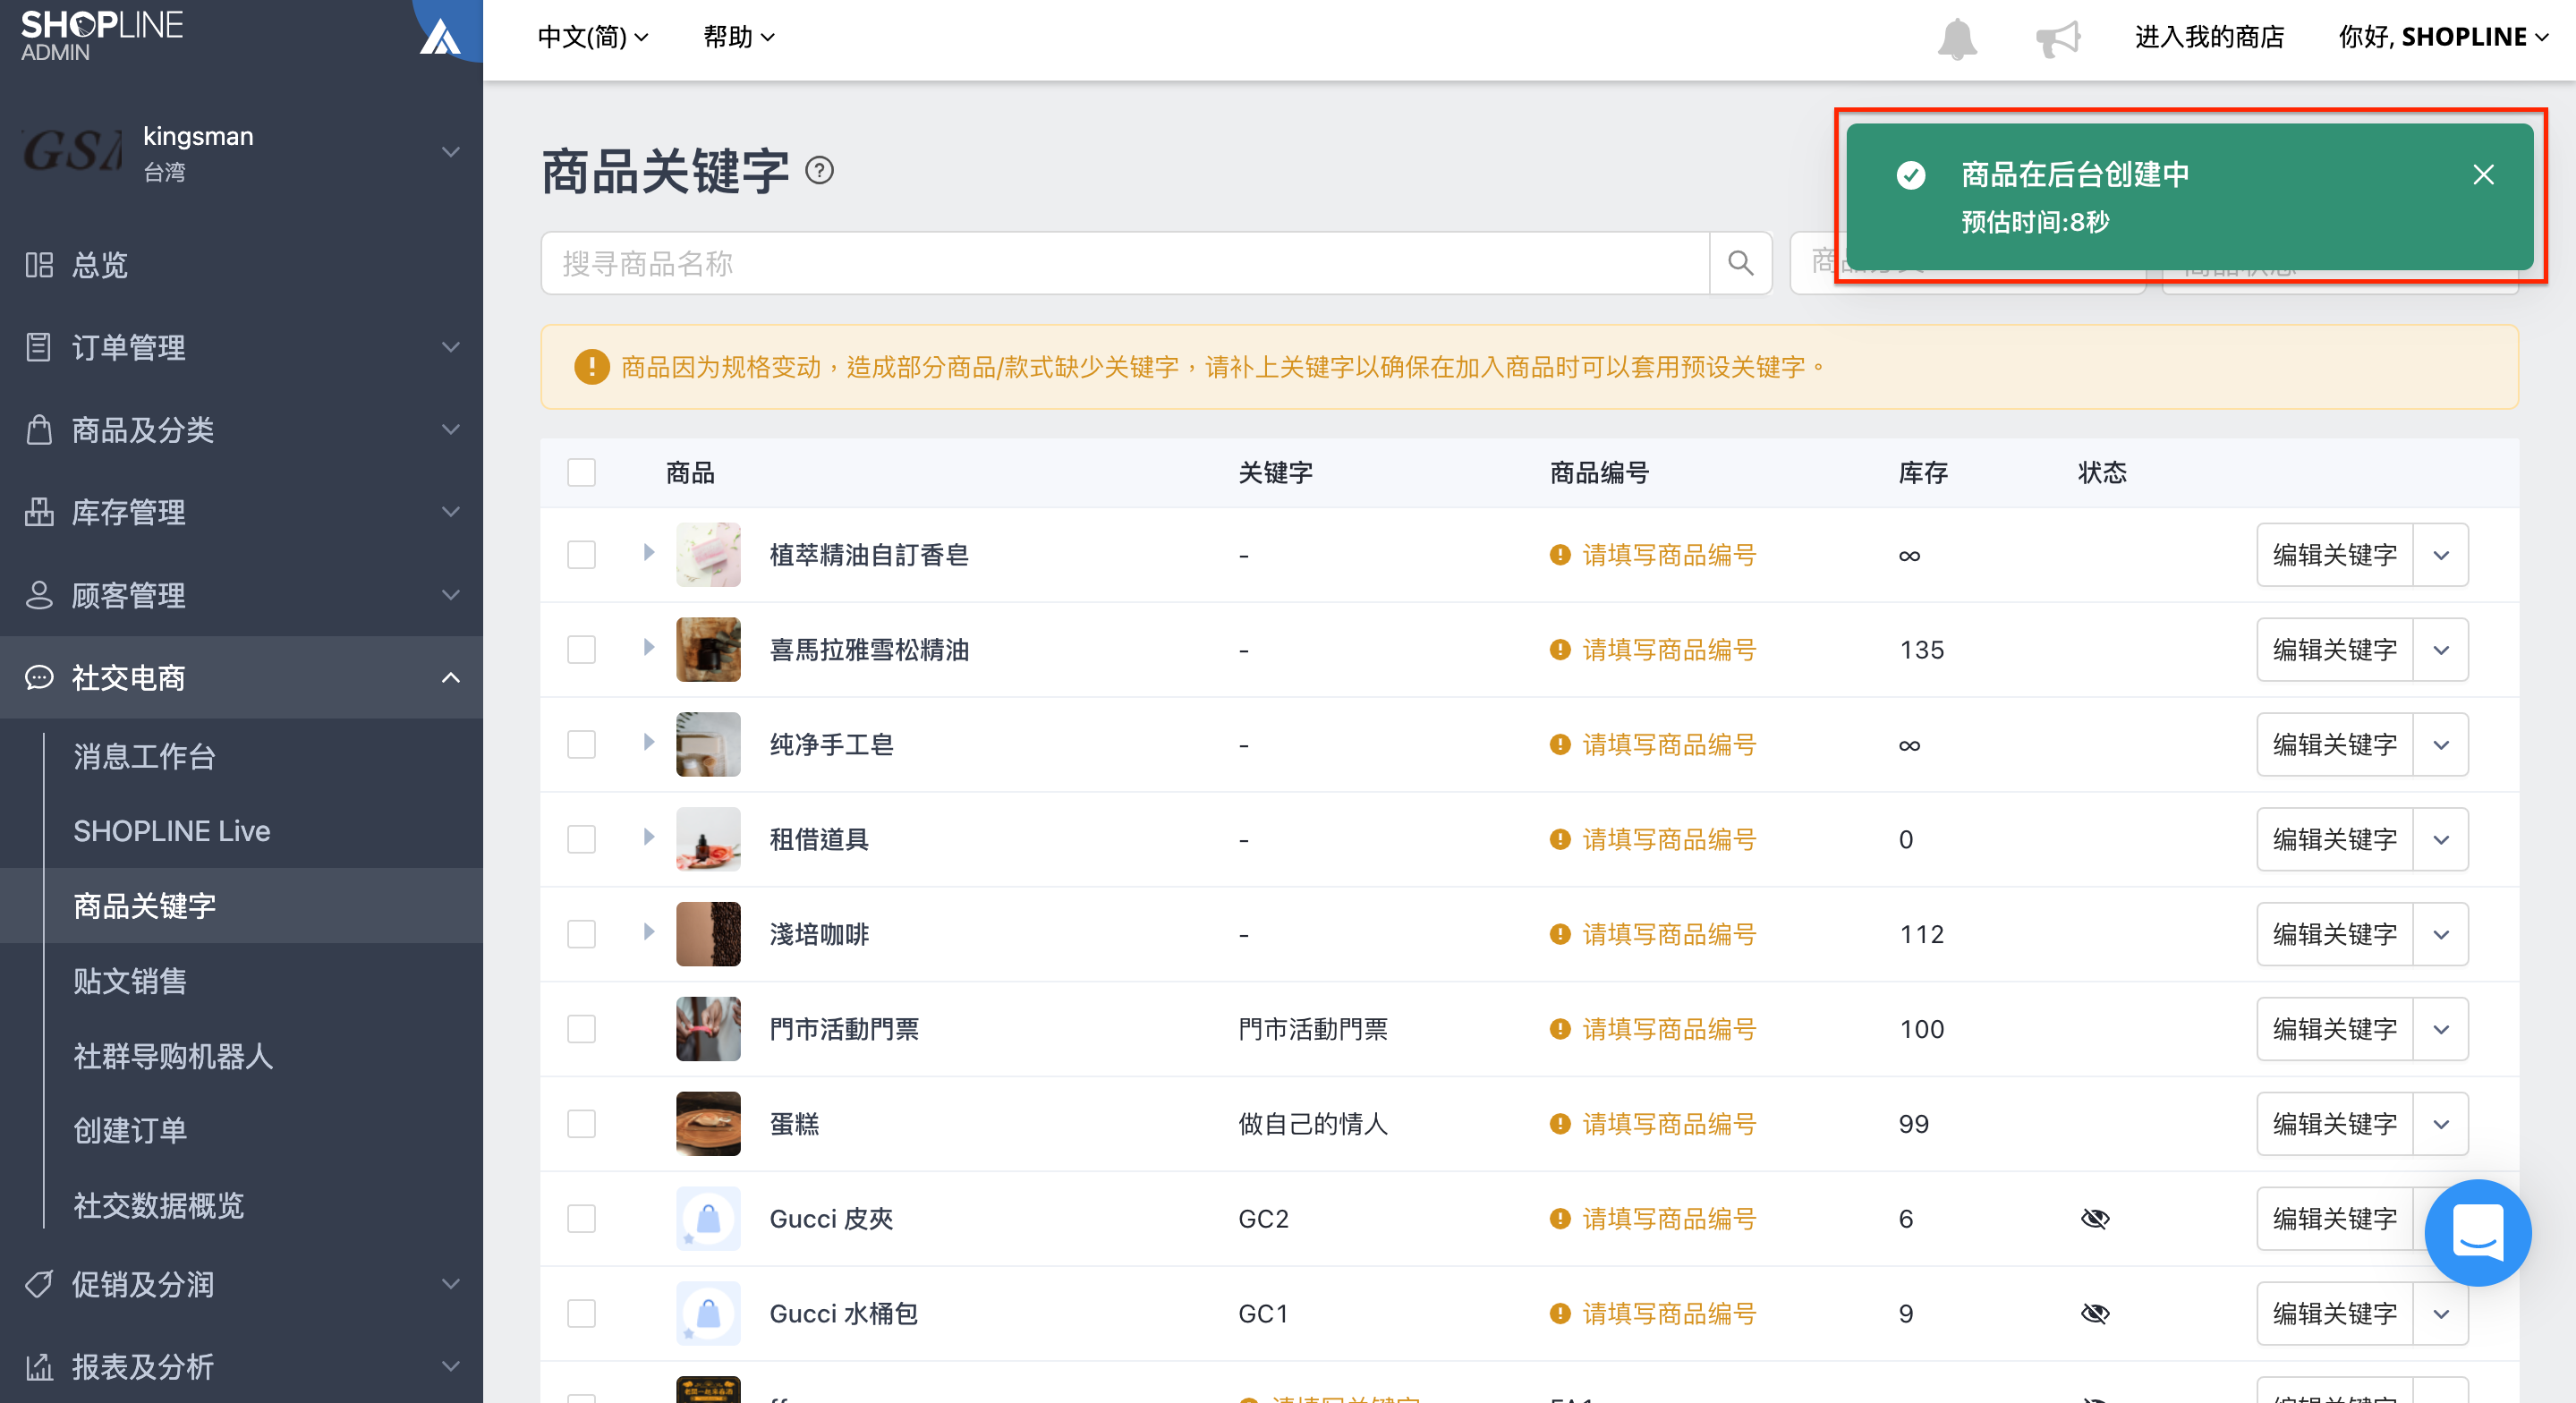
Task: Click the hidden eye icon for Gucci 皮夾
Action: [2094, 1218]
